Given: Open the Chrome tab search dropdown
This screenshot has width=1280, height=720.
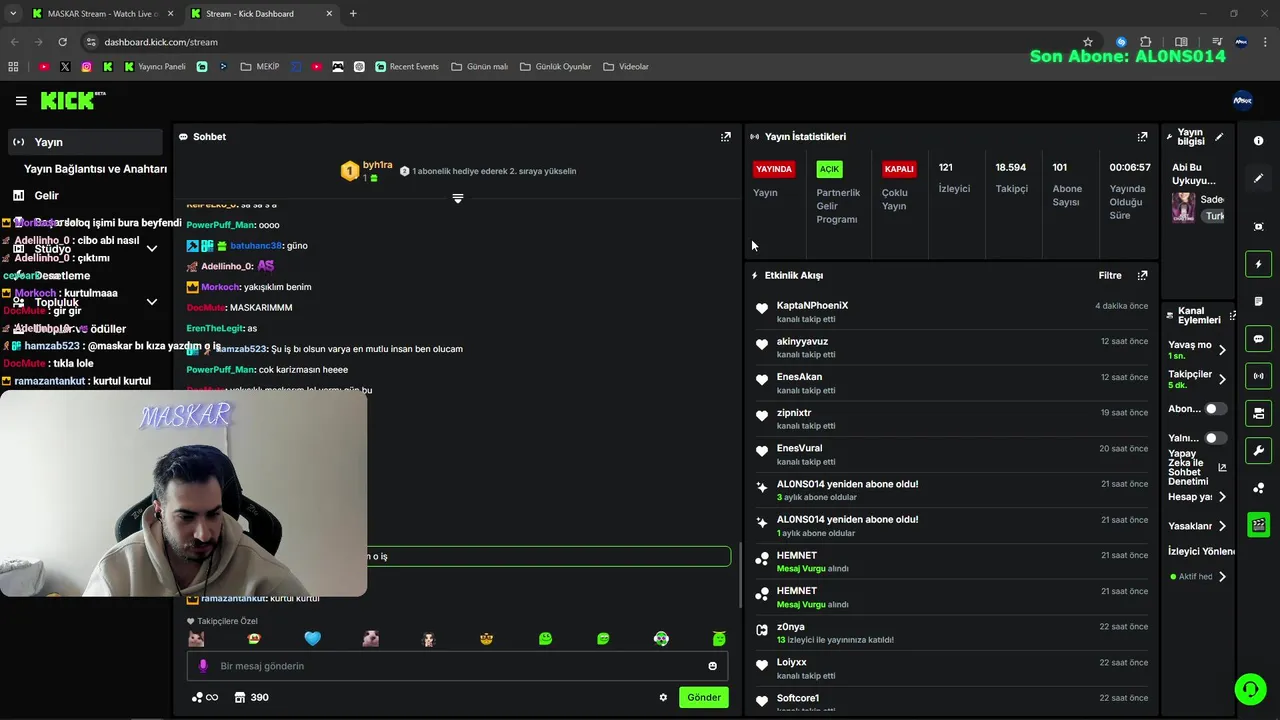Looking at the screenshot, I should [13, 14].
